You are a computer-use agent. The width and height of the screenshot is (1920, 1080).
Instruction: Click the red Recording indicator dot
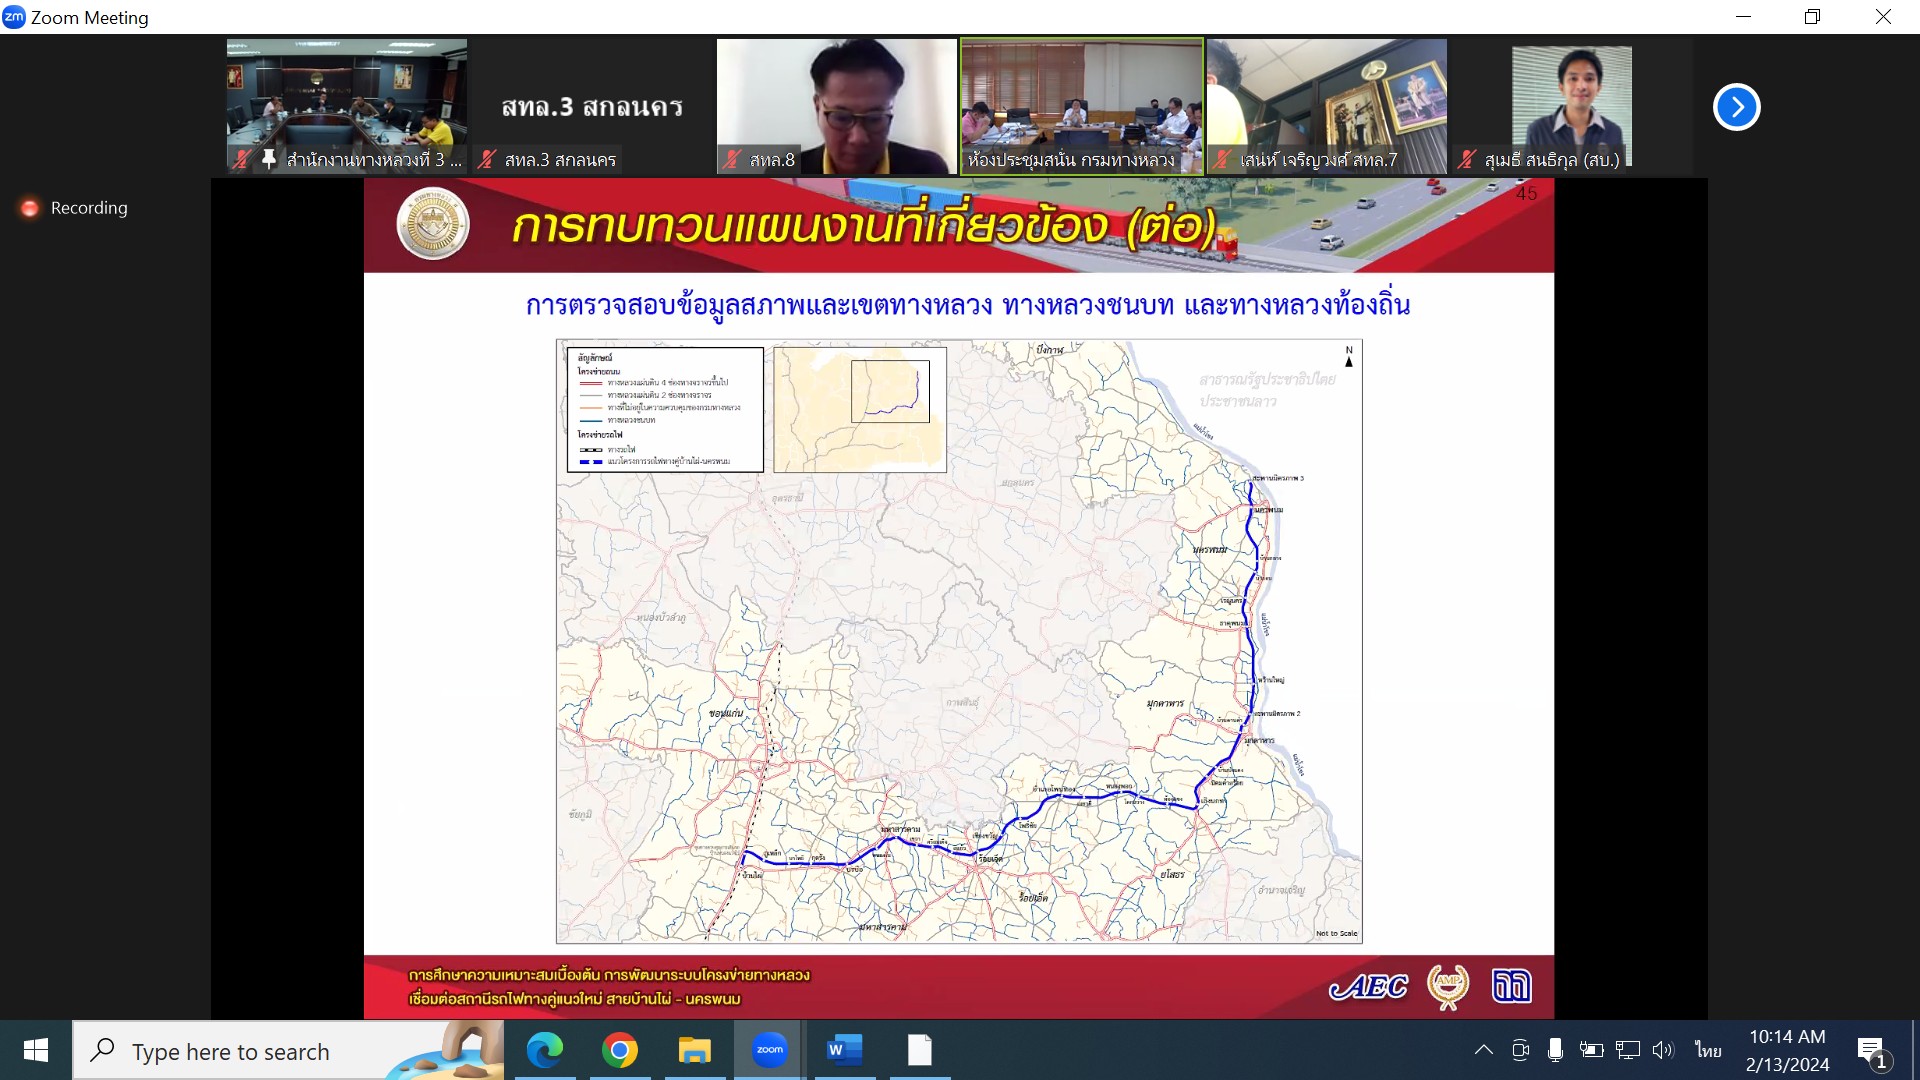30,208
